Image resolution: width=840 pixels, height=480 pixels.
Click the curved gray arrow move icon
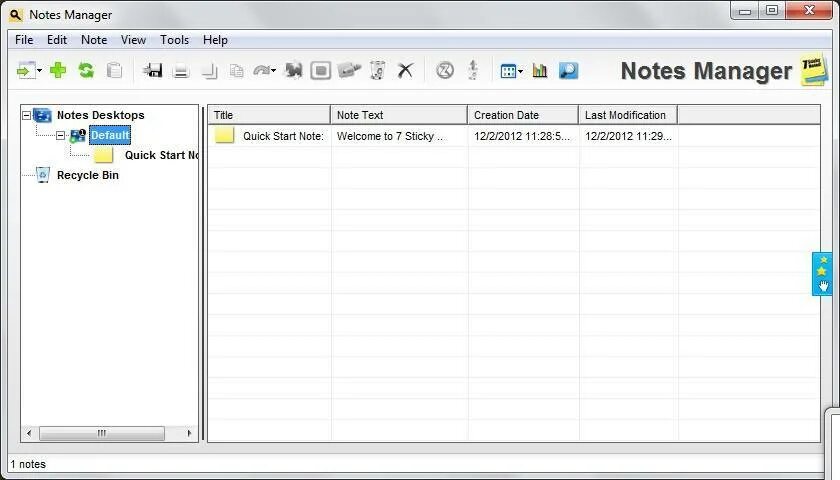point(261,70)
